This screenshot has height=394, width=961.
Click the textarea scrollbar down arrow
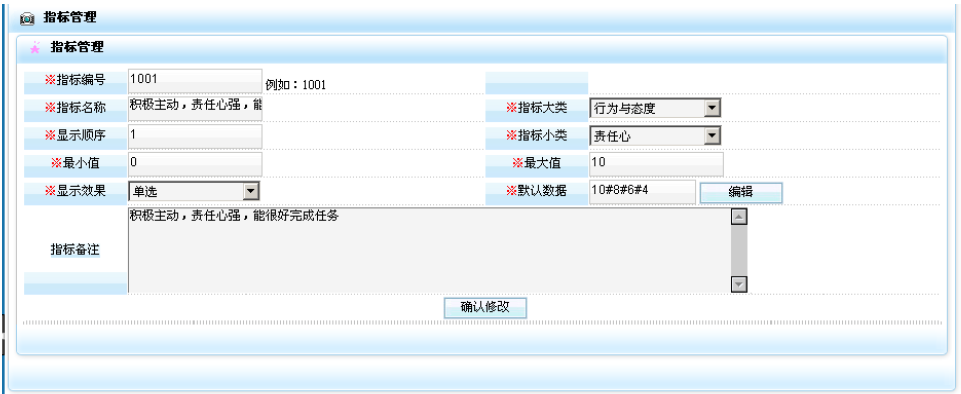(739, 284)
